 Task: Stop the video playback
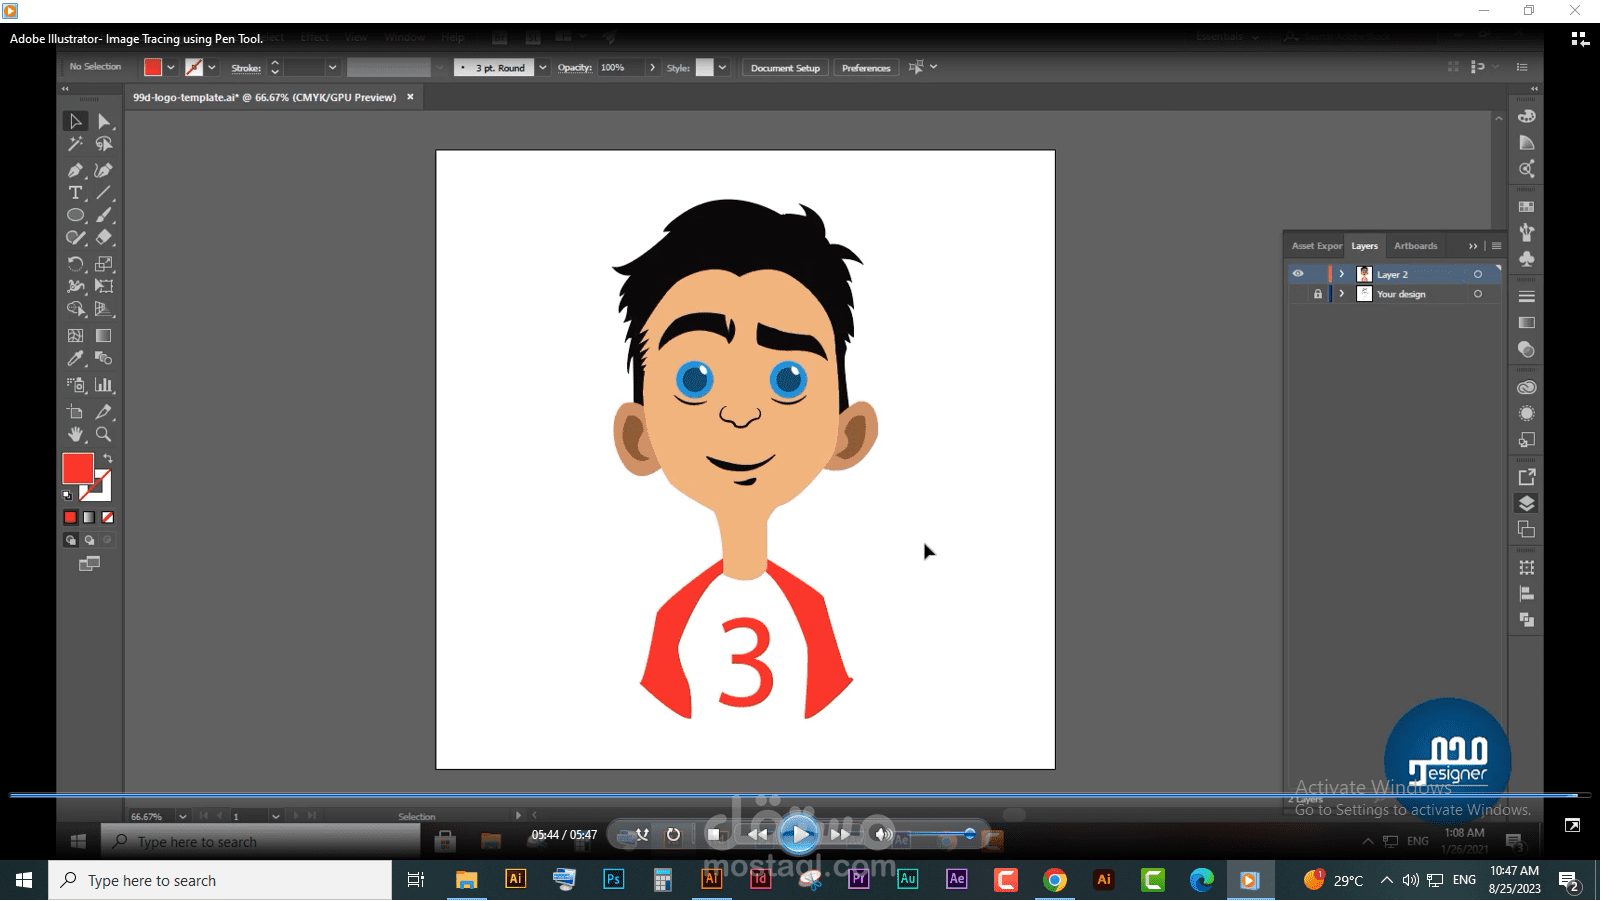coord(714,834)
